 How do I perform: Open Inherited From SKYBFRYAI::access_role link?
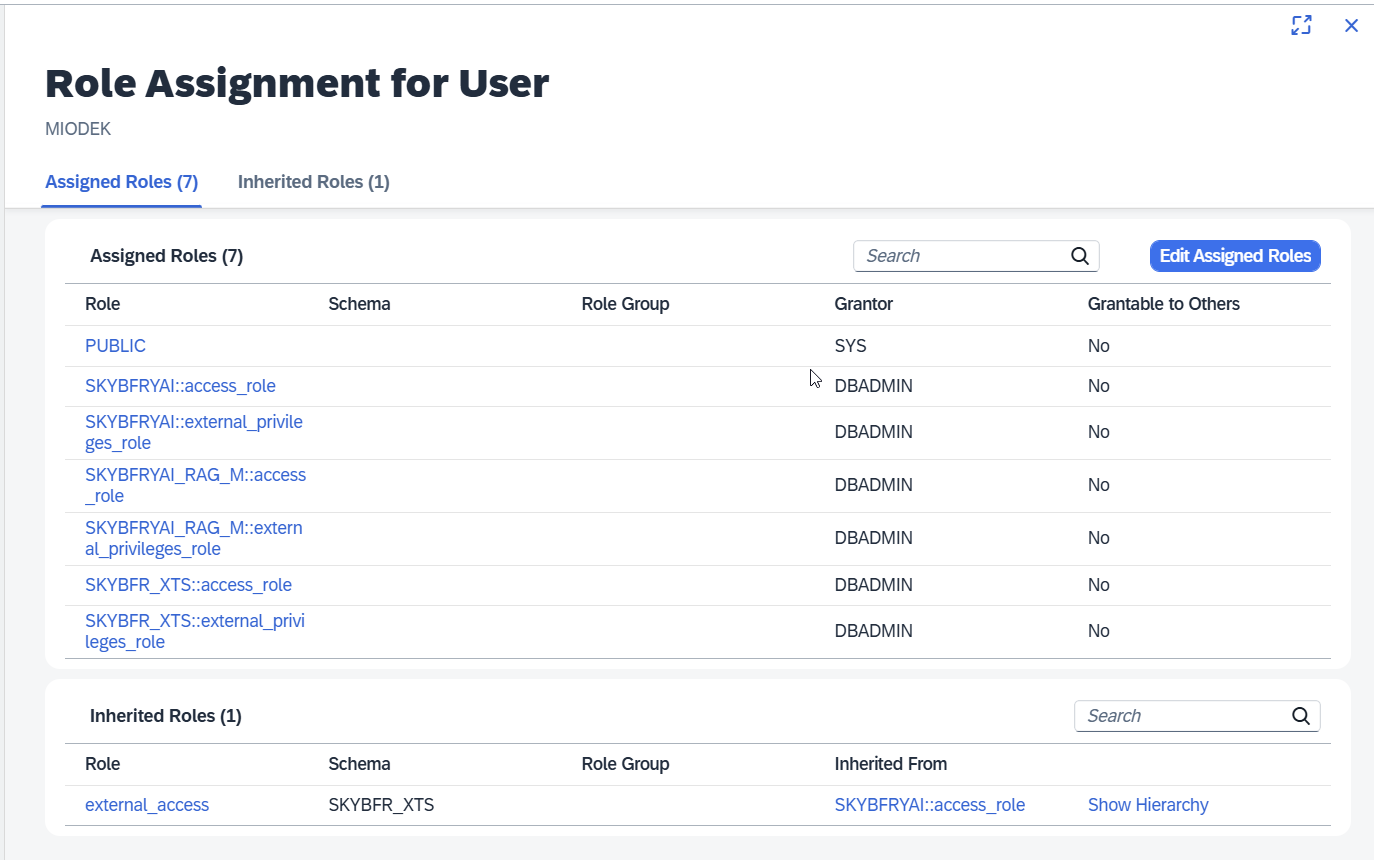(930, 805)
